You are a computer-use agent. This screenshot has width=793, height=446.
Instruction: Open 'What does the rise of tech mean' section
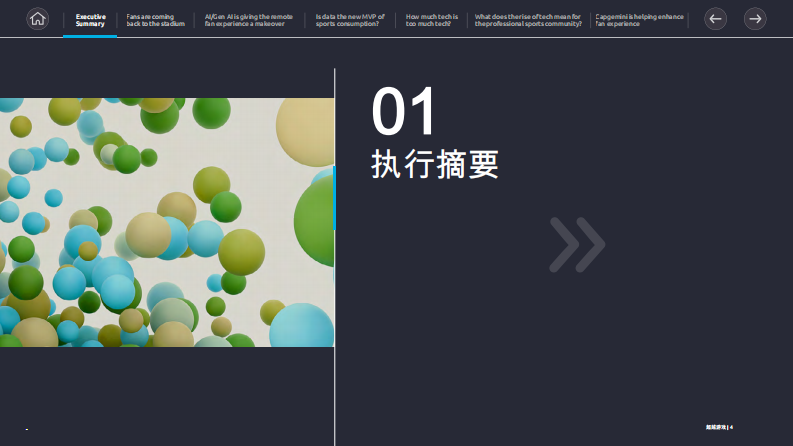[528, 20]
